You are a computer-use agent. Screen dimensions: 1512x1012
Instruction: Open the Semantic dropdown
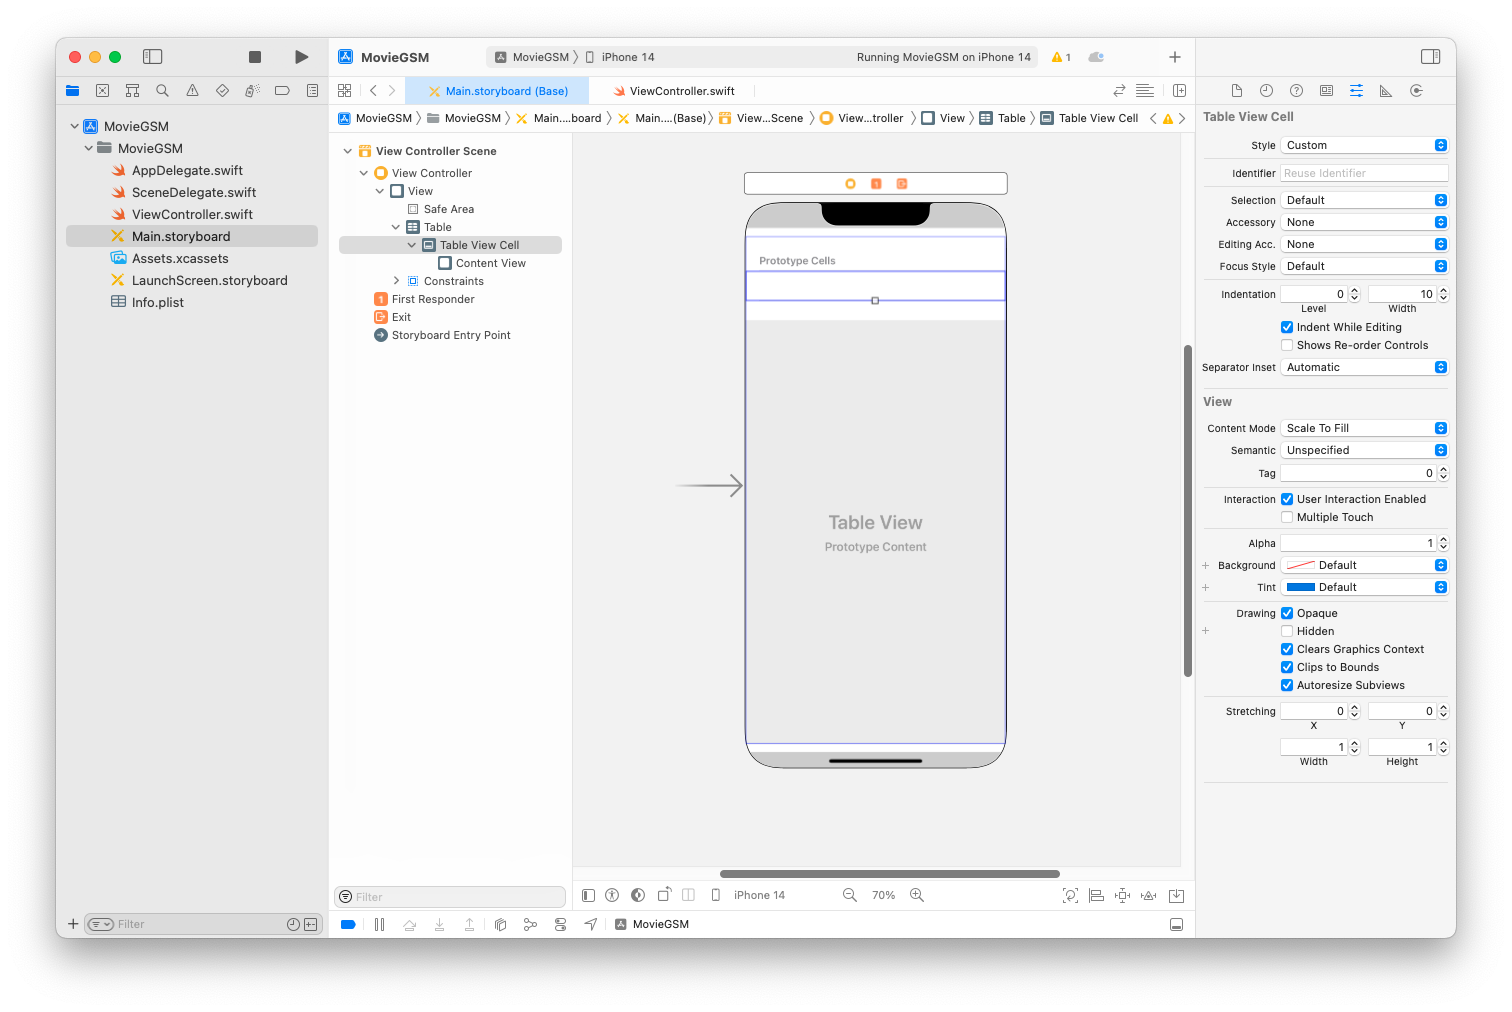1364,450
